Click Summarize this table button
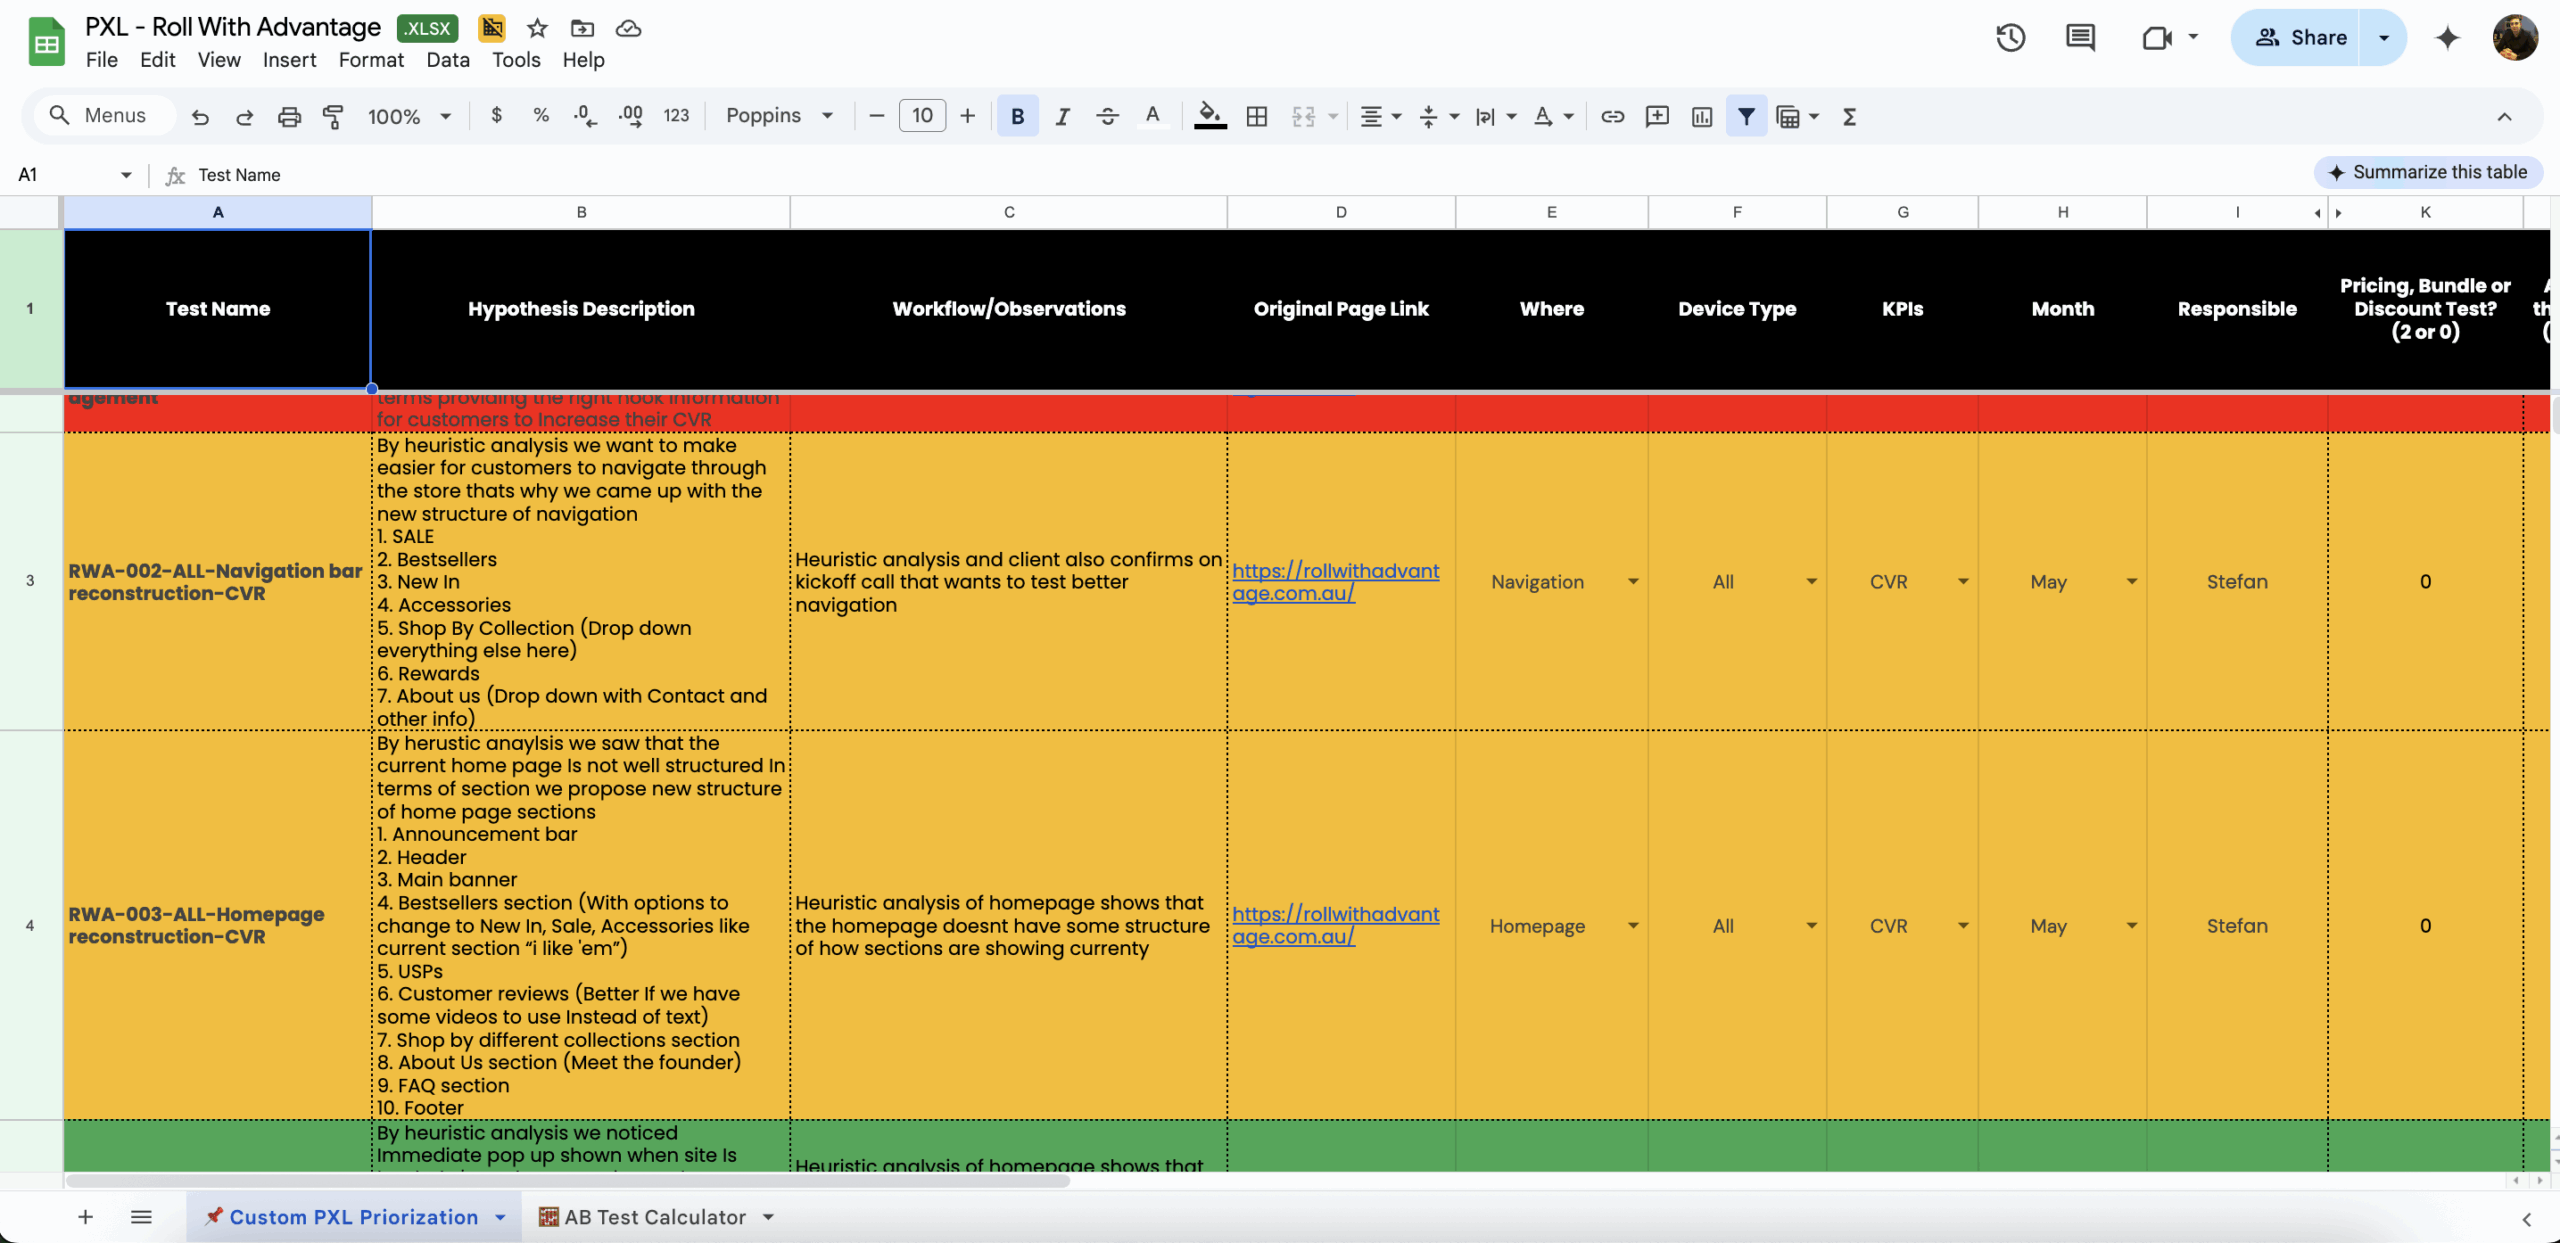The image size is (2560, 1243). click(x=2428, y=172)
